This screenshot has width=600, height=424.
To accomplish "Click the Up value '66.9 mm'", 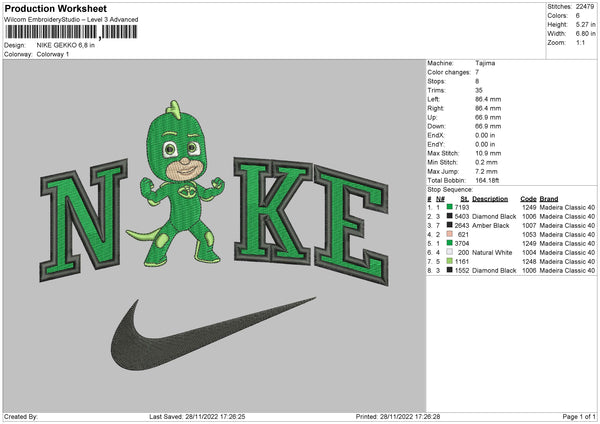I will 488,117.
